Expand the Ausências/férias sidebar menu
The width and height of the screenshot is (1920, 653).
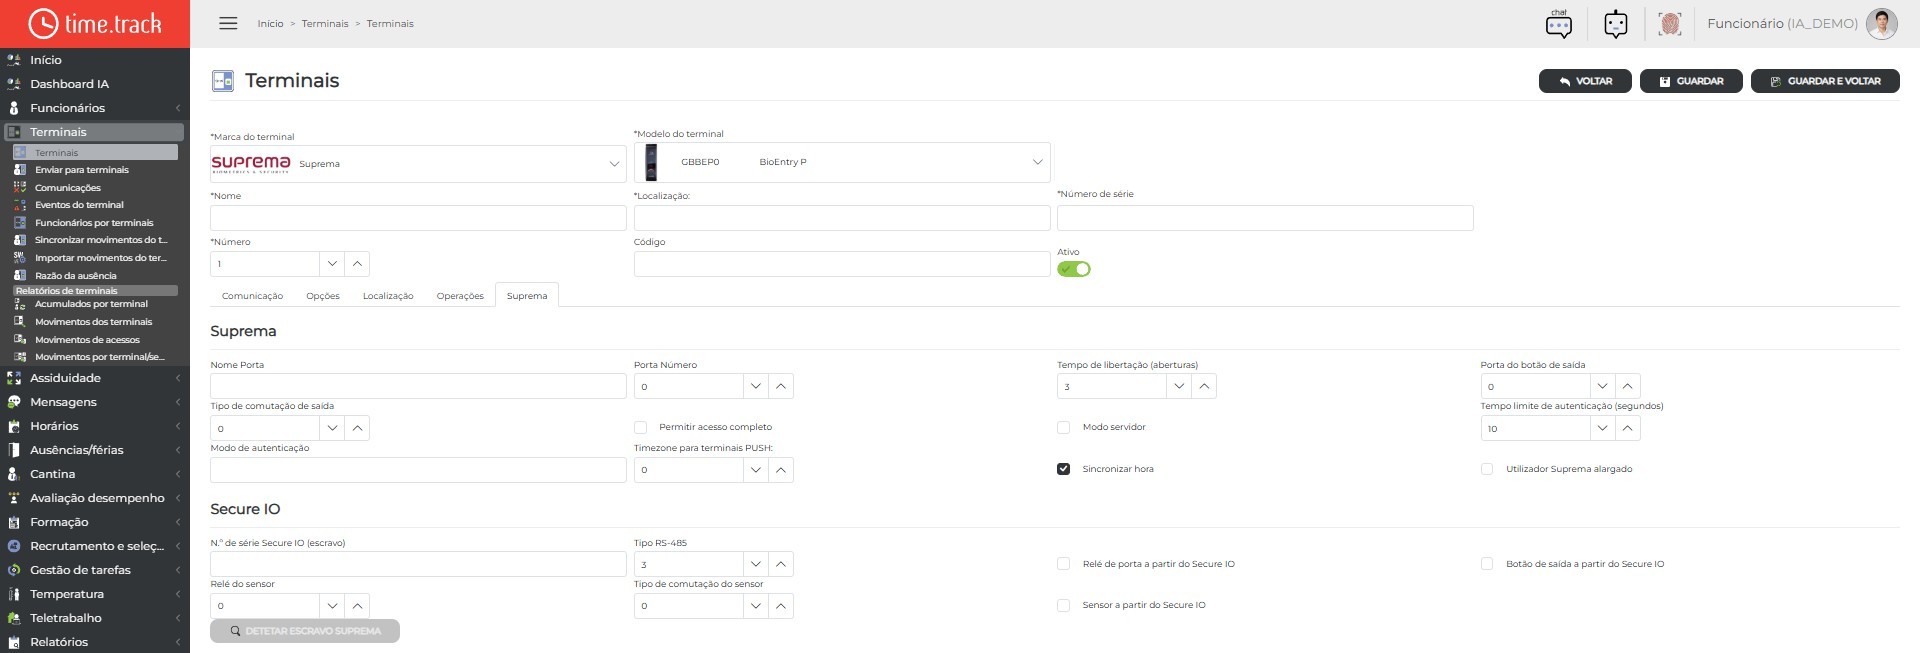point(95,450)
